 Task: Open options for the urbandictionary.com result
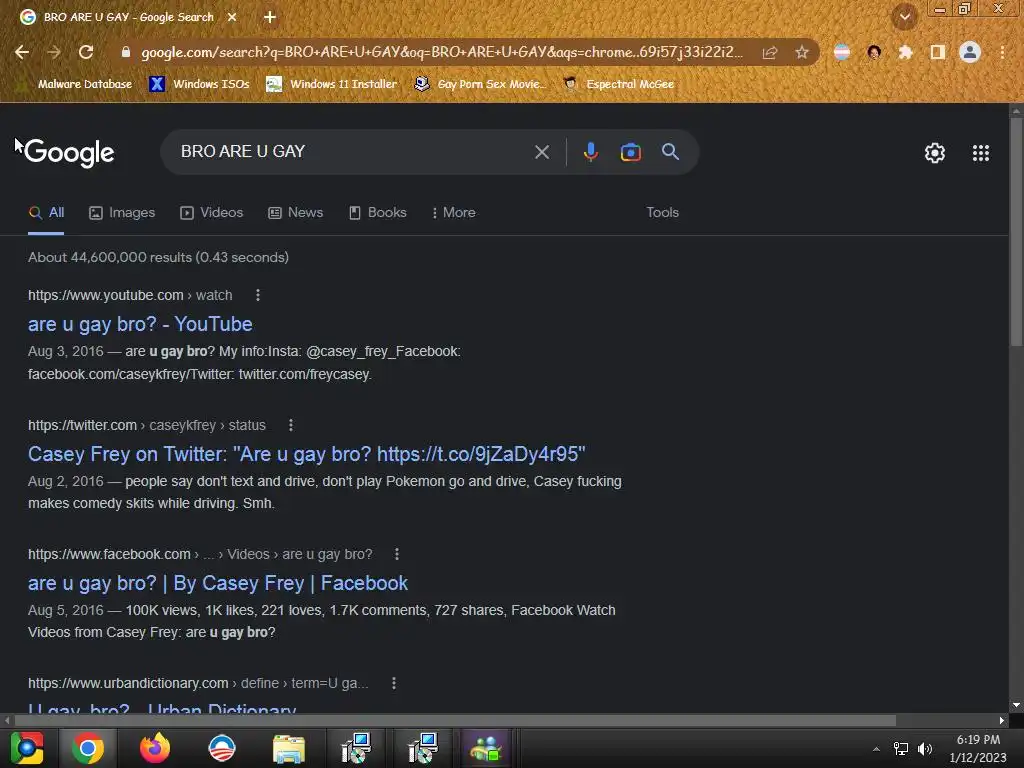(x=393, y=683)
